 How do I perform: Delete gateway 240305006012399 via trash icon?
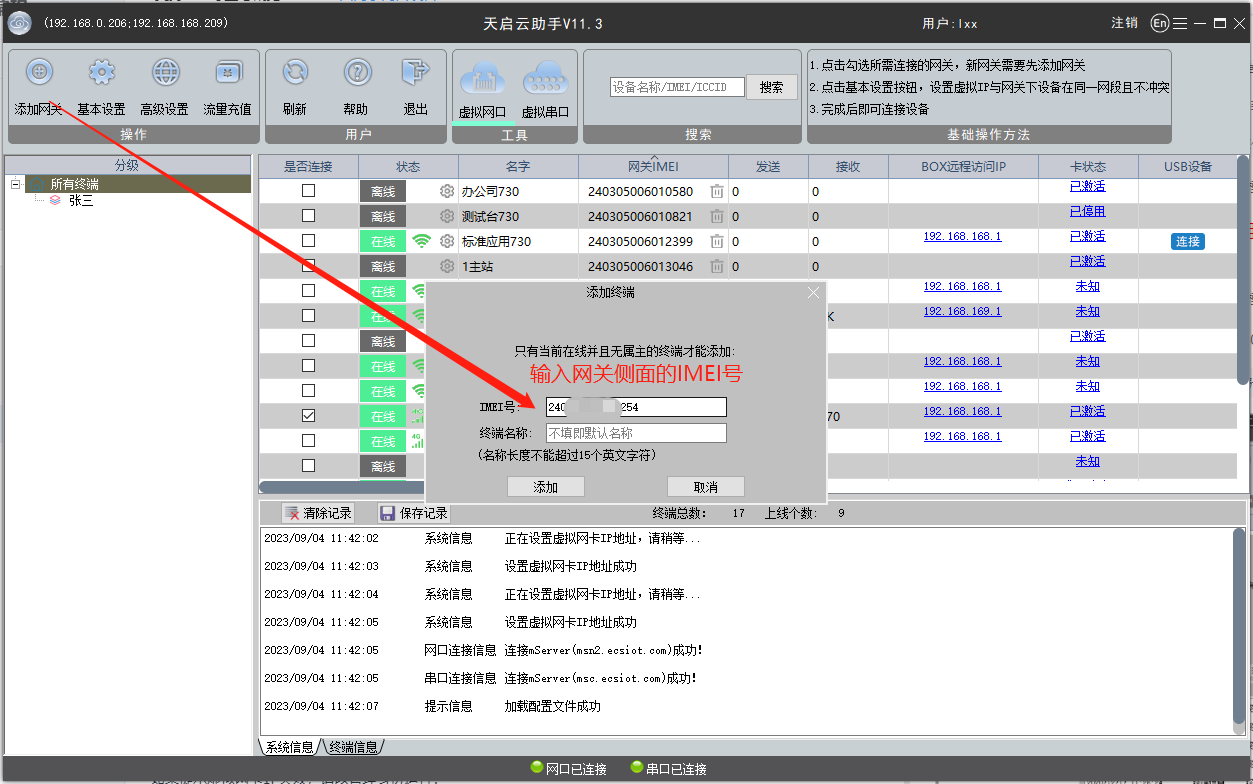[717, 241]
